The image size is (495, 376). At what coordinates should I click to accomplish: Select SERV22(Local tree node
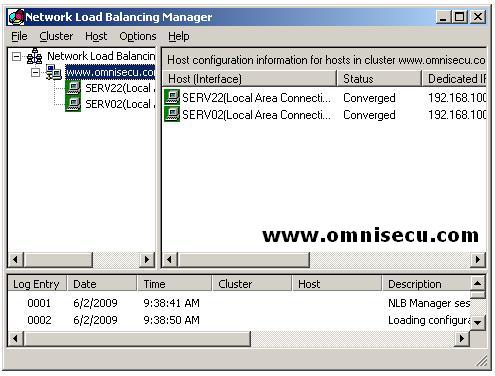point(120,88)
